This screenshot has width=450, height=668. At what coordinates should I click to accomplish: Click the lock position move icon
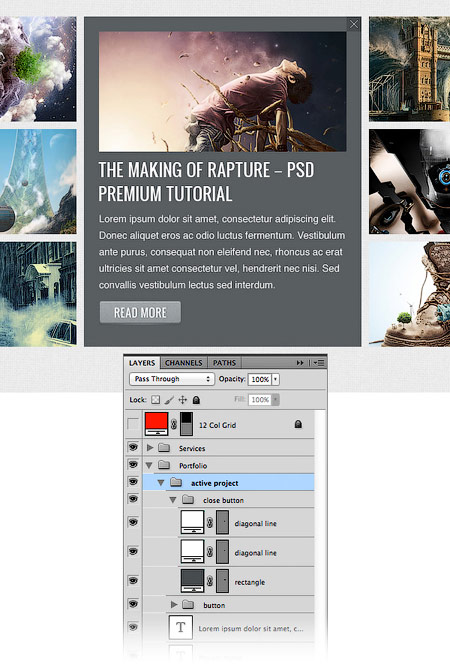(182, 400)
